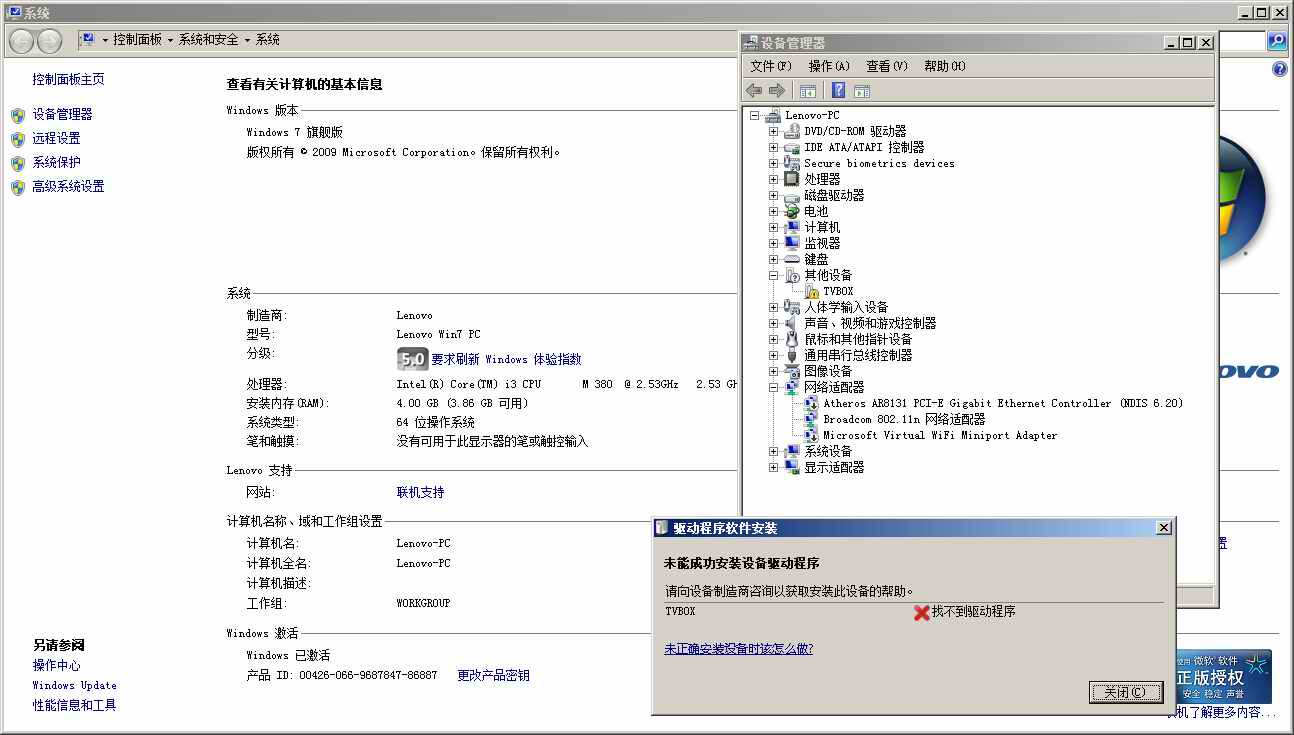Click 系统和安全 in the address breadcrumb
Viewport: 1294px width, 735px height.
click(x=208, y=40)
